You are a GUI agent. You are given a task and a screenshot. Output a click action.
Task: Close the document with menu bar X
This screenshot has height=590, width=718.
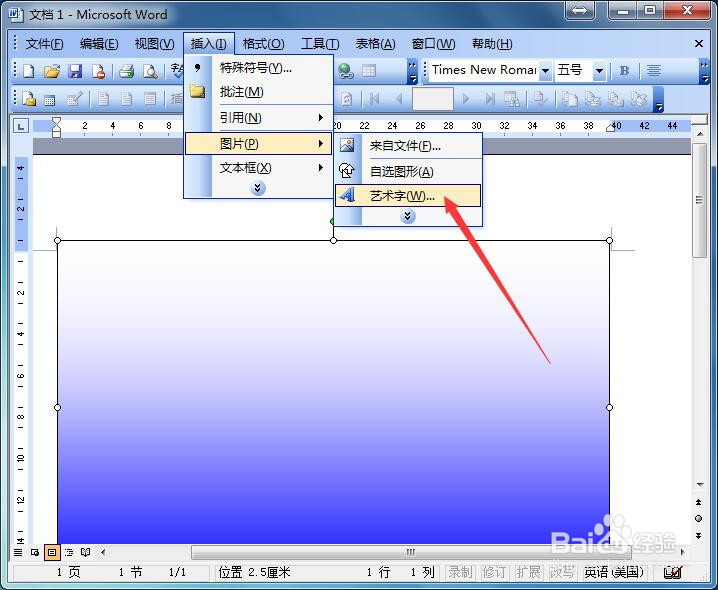(x=699, y=44)
